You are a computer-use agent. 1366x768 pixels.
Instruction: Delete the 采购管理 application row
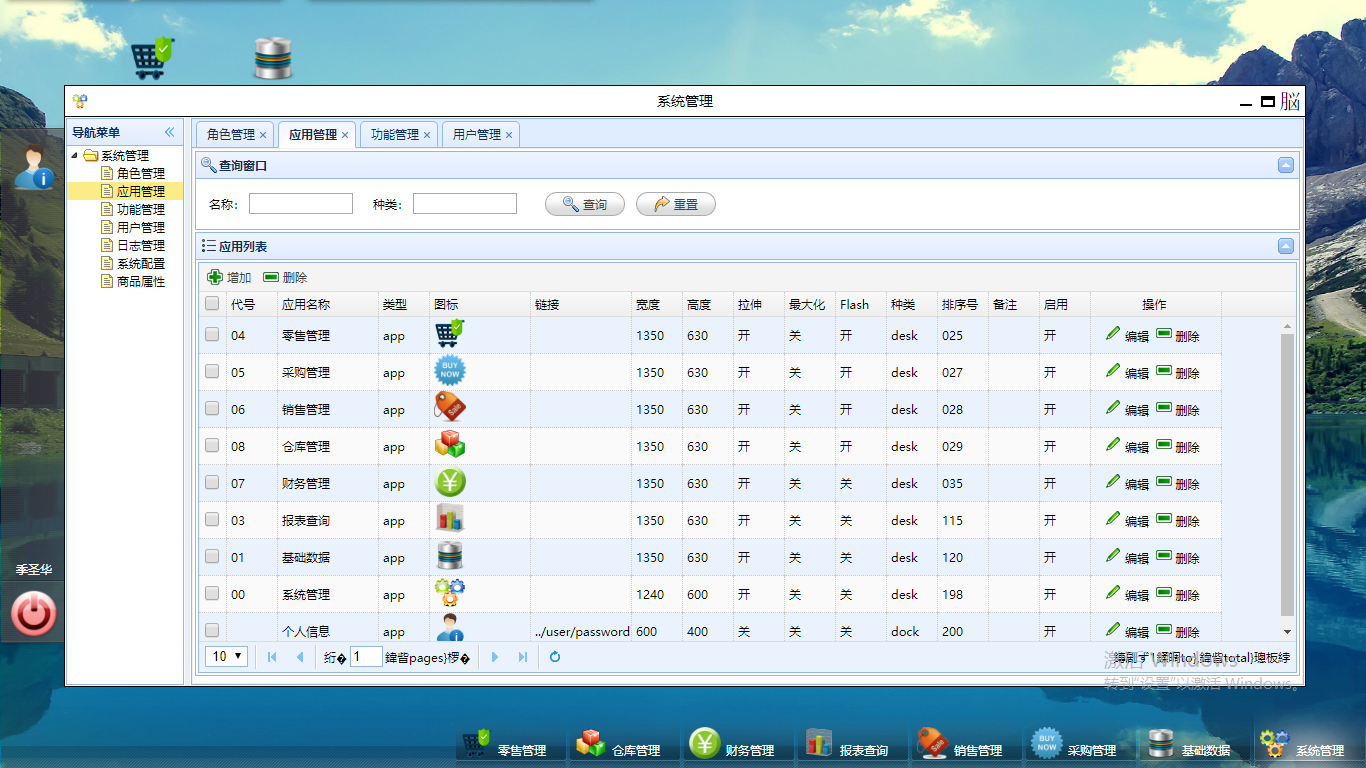click(x=1178, y=372)
